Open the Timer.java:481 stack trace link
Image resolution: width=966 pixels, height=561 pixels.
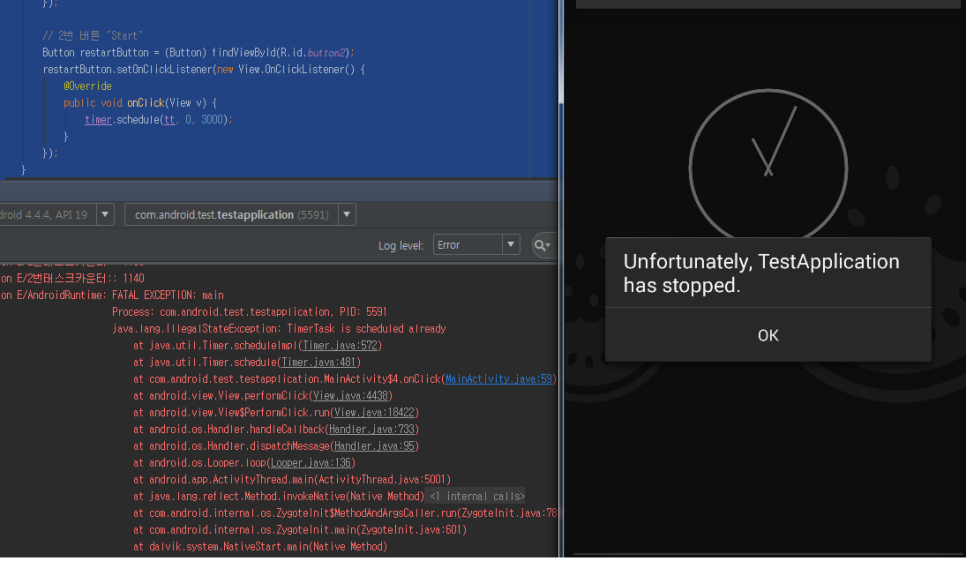319,363
